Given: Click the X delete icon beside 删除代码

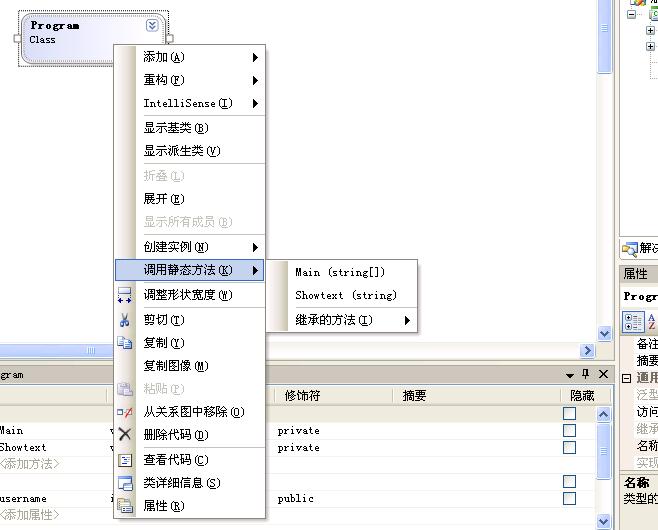Looking at the screenshot, I should 125,435.
